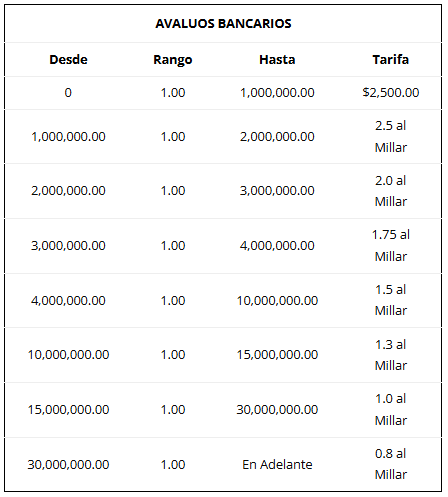Image resolution: width=448 pixels, height=497 pixels.
Task: Click Desde value 15,000,000.00
Action: (x=68, y=410)
